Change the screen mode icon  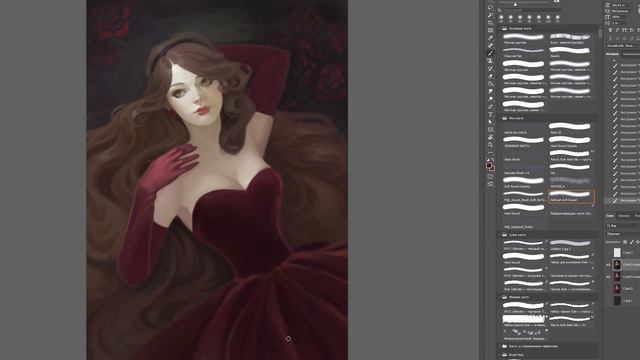[490, 184]
